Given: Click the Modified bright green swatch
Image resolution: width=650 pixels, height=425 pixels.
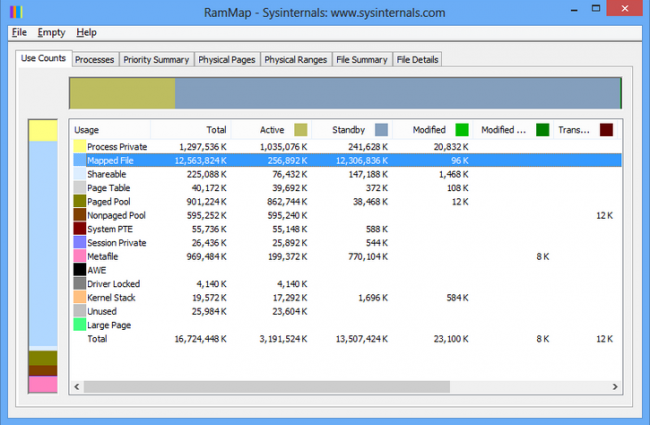Looking at the screenshot, I should coord(462,130).
